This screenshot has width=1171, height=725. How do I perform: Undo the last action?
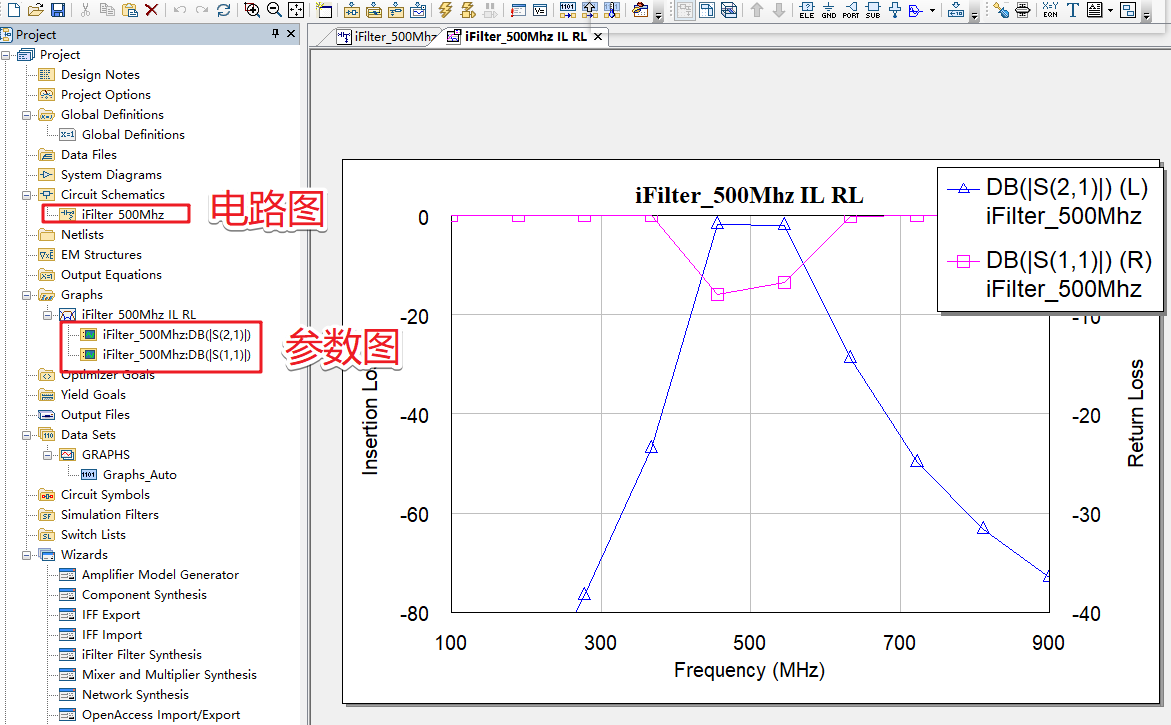point(179,10)
